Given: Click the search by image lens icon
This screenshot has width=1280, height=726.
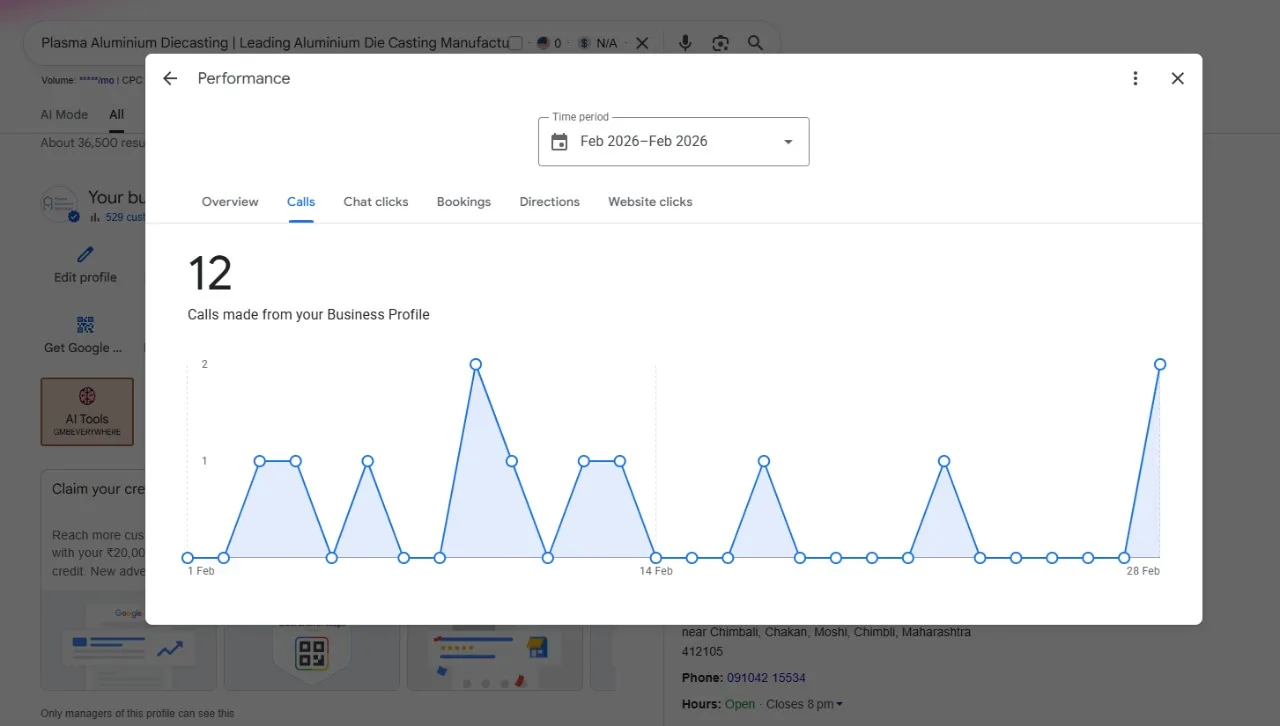Looking at the screenshot, I should [720, 43].
